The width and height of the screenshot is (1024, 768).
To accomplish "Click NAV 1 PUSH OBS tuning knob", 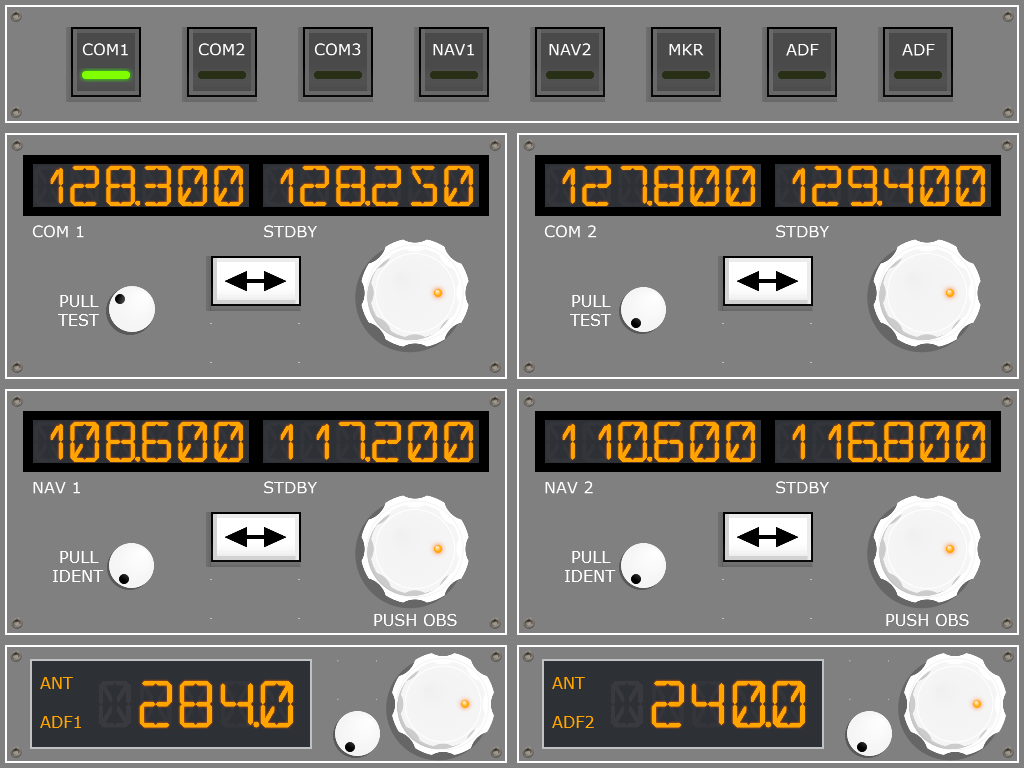I will tap(415, 549).
